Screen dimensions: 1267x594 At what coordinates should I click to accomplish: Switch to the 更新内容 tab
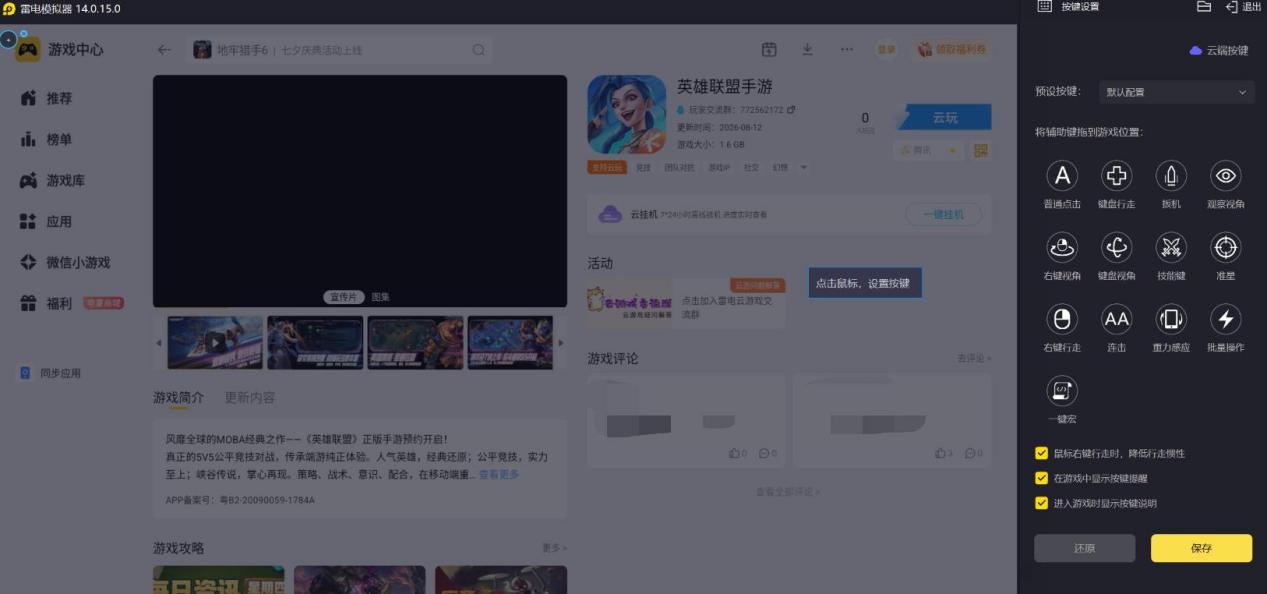pos(249,397)
